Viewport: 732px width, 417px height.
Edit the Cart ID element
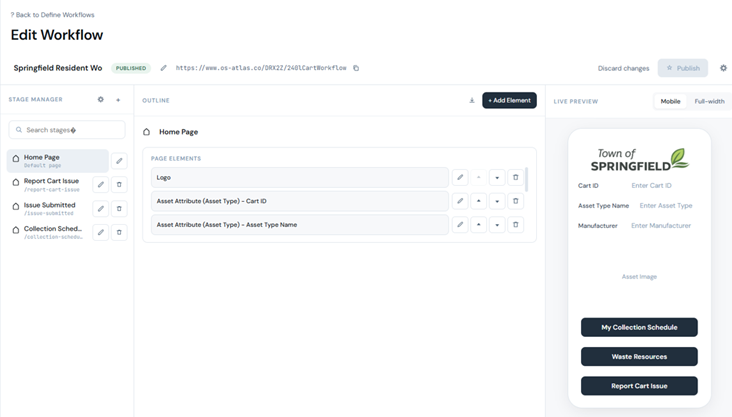(460, 201)
